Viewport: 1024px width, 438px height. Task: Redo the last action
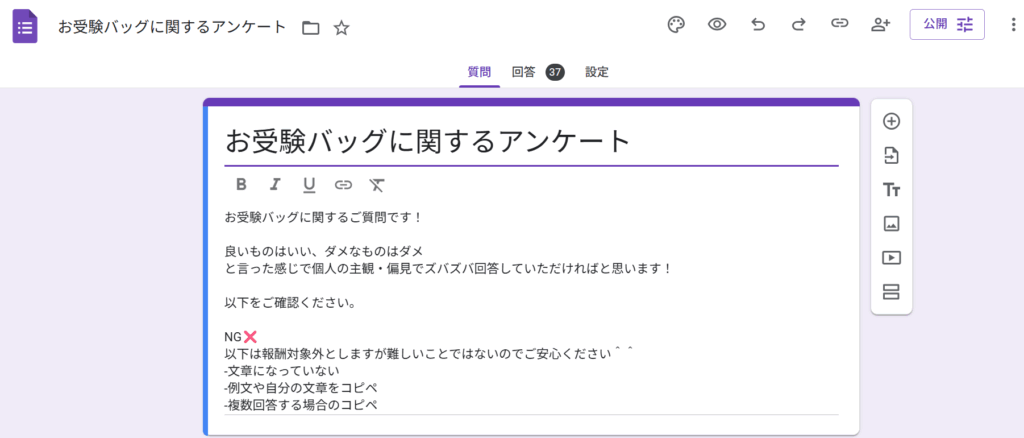pyautogui.click(x=798, y=25)
